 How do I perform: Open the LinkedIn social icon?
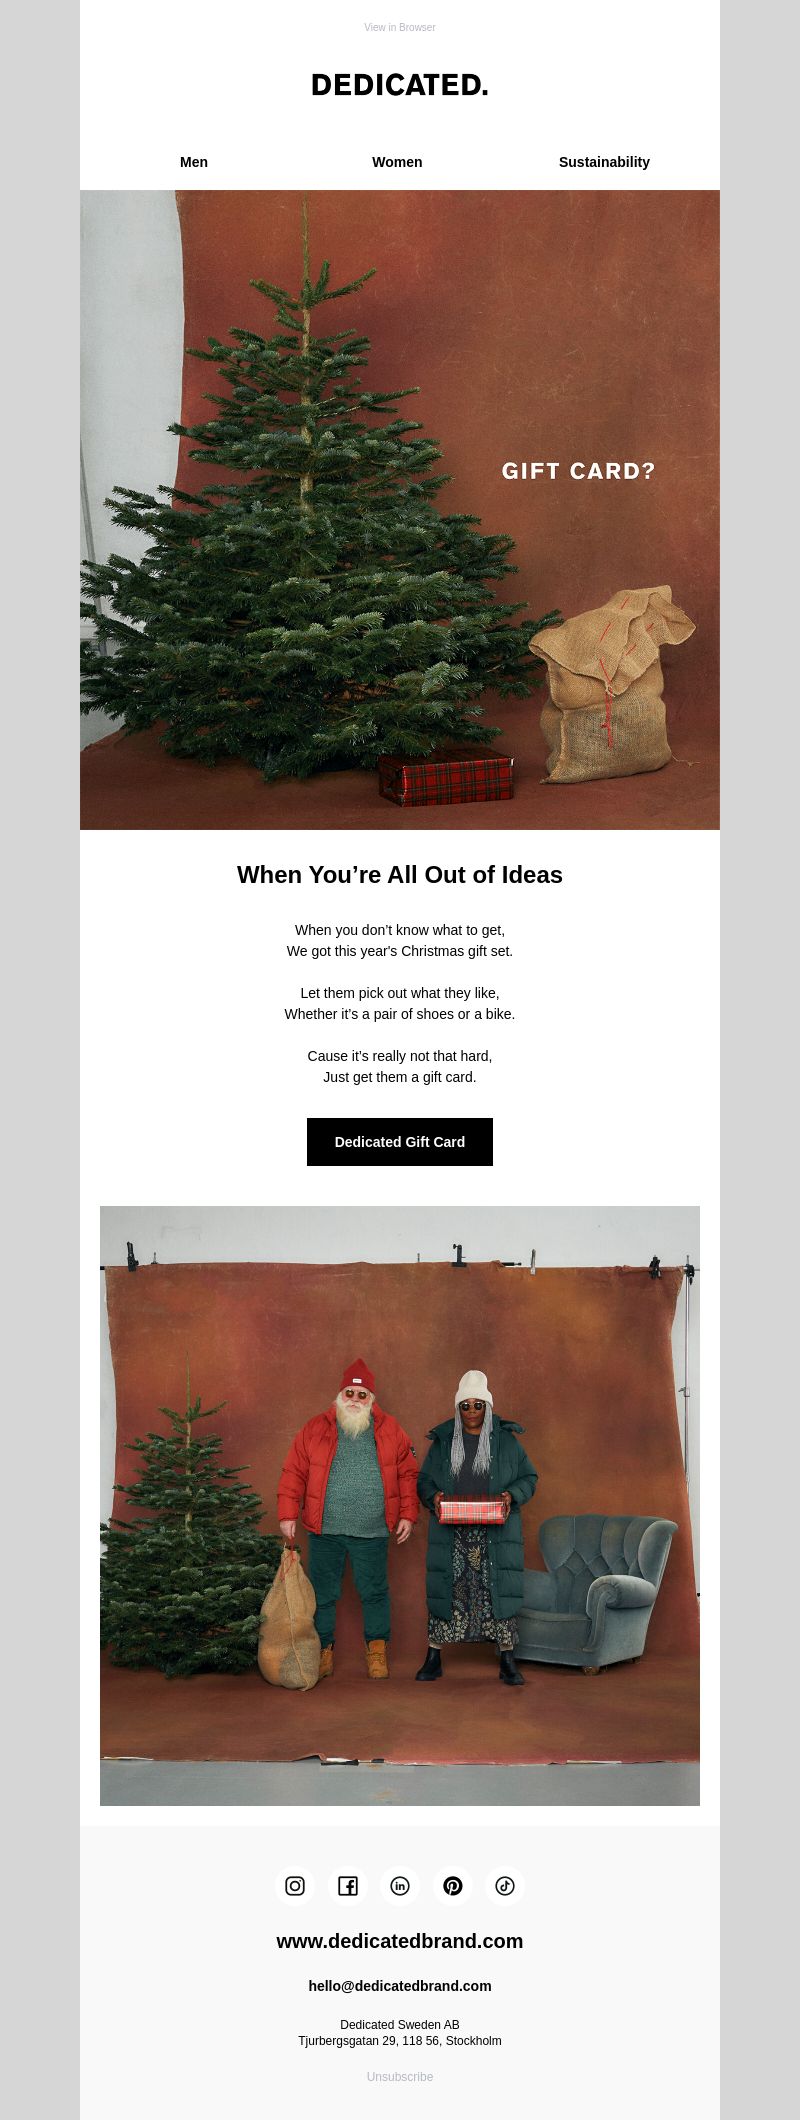(x=400, y=1886)
